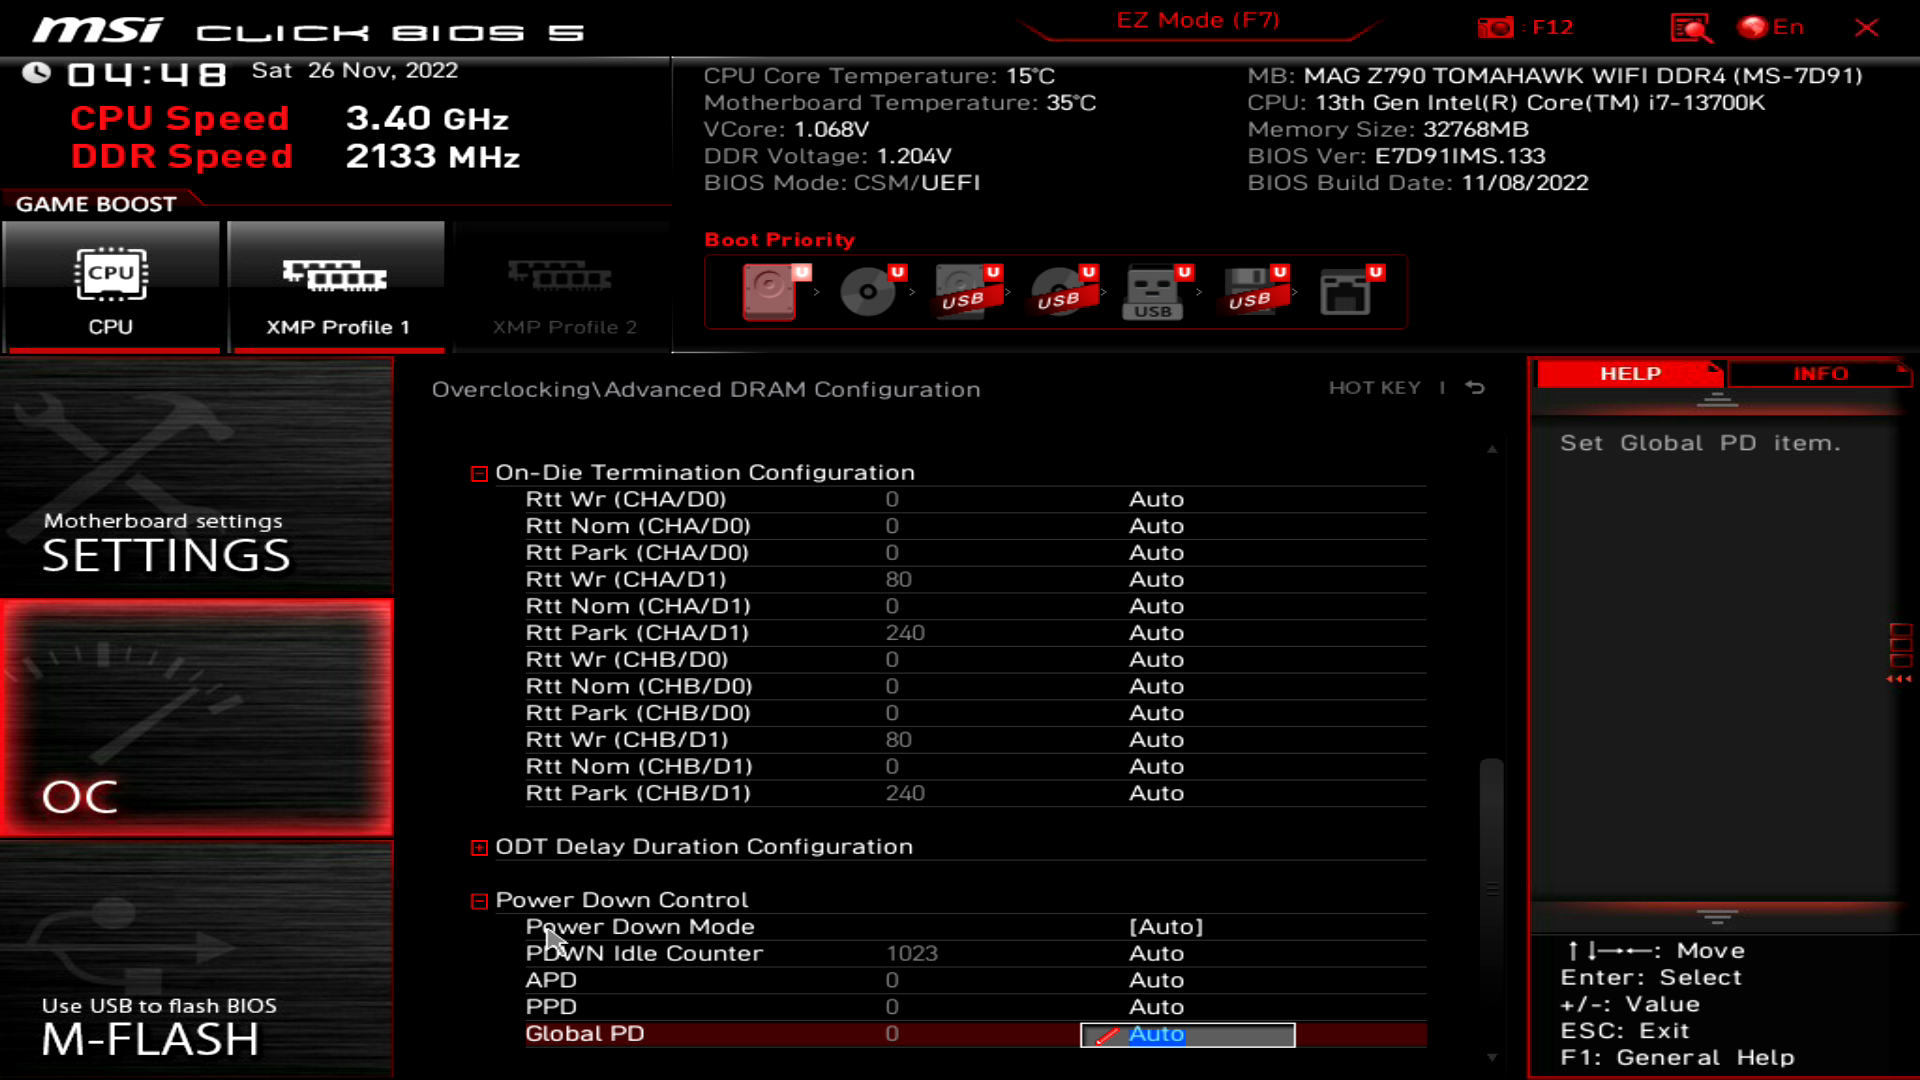Set Rtt Wr (CHB/D1) Auto value
The image size is (1920, 1080).
[x=1156, y=740]
